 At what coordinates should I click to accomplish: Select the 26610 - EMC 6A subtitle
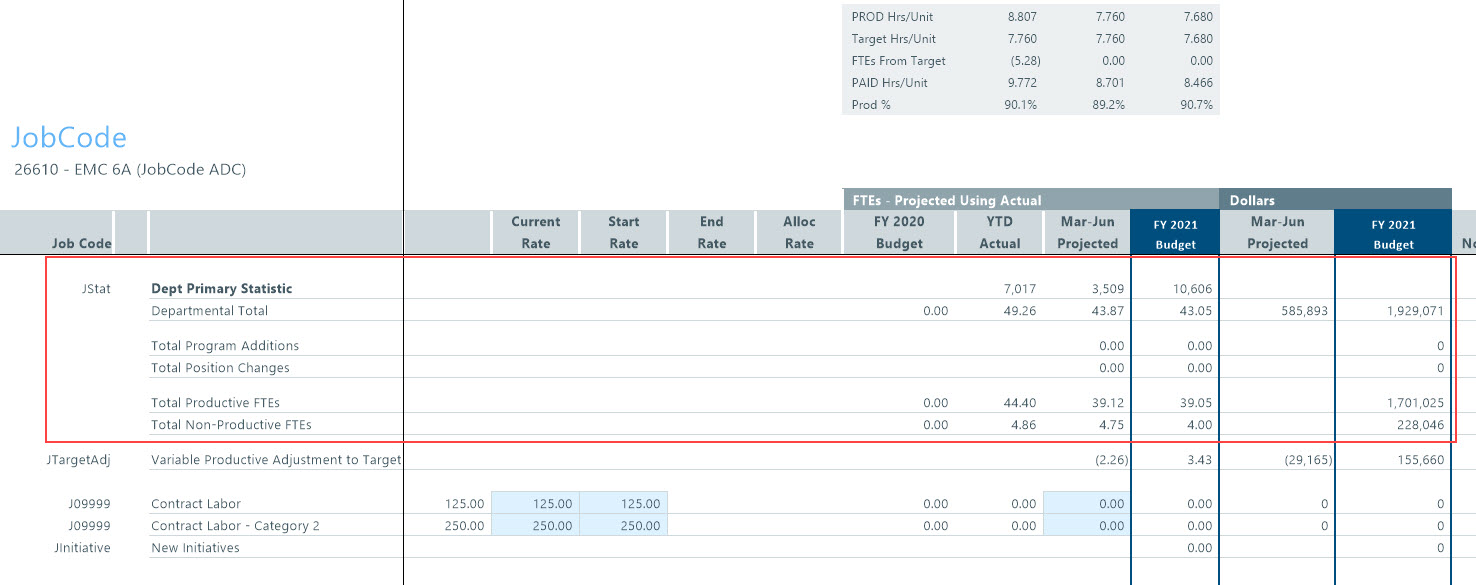coord(130,170)
